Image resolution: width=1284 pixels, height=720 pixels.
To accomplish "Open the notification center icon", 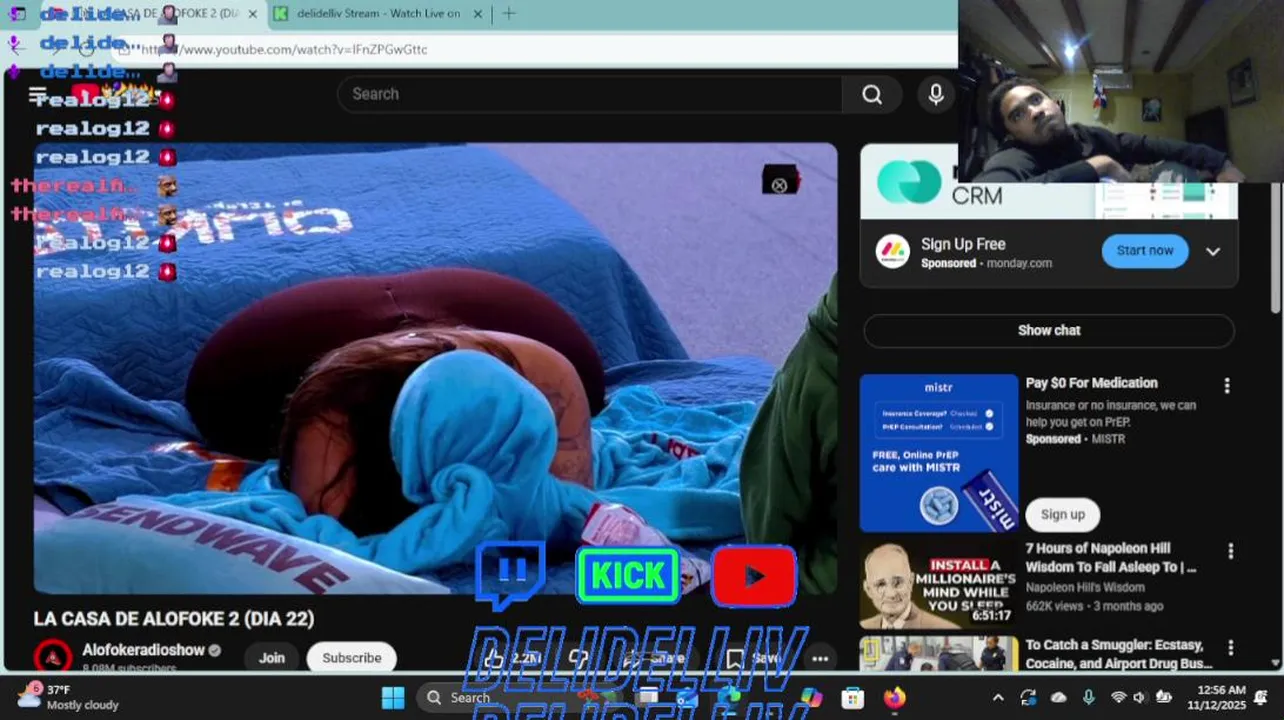I will coord(1261,697).
